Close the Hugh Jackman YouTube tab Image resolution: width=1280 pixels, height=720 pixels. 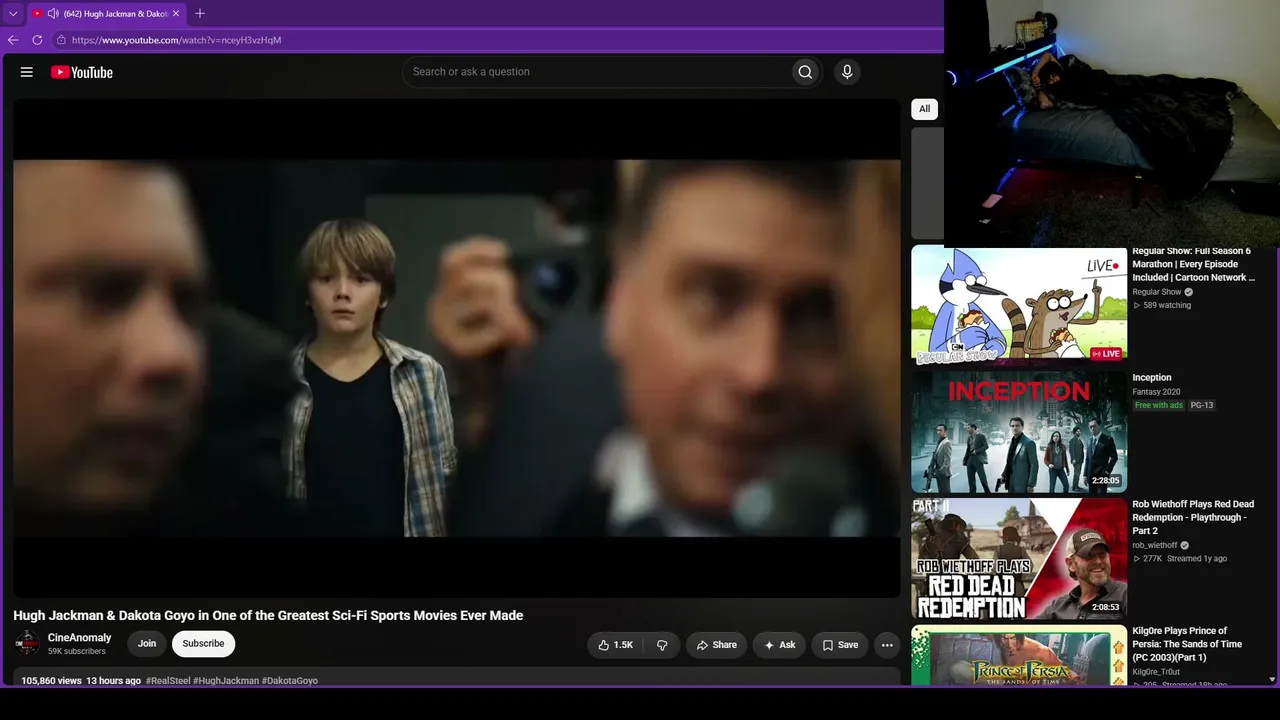(x=176, y=14)
